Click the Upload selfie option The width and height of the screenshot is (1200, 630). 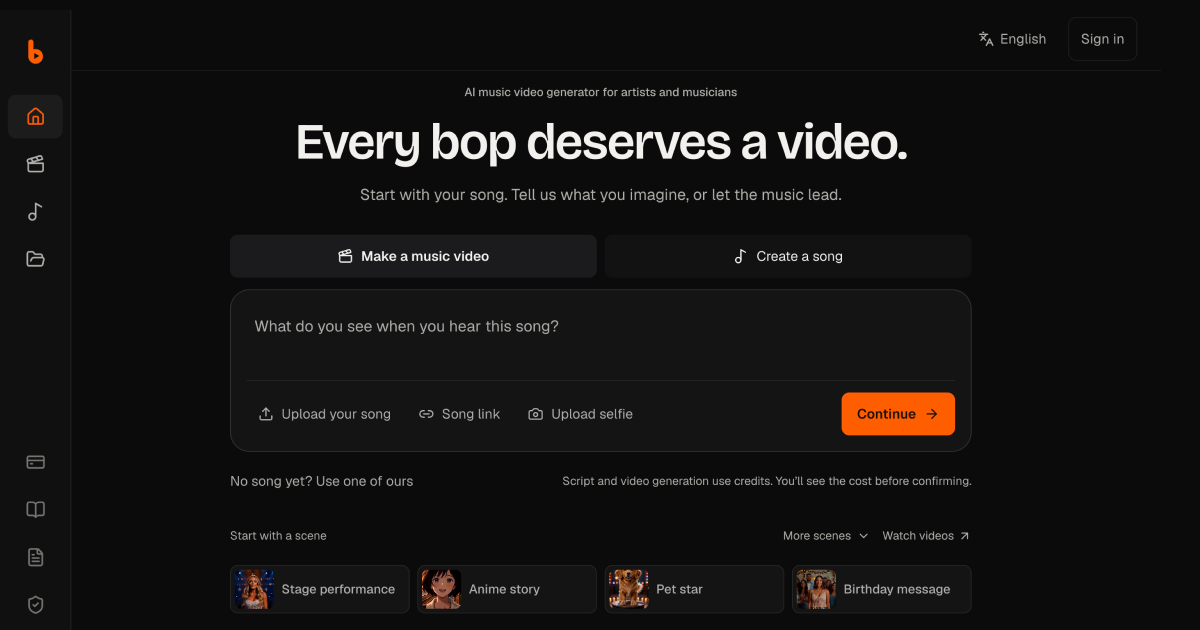click(580, 414)
